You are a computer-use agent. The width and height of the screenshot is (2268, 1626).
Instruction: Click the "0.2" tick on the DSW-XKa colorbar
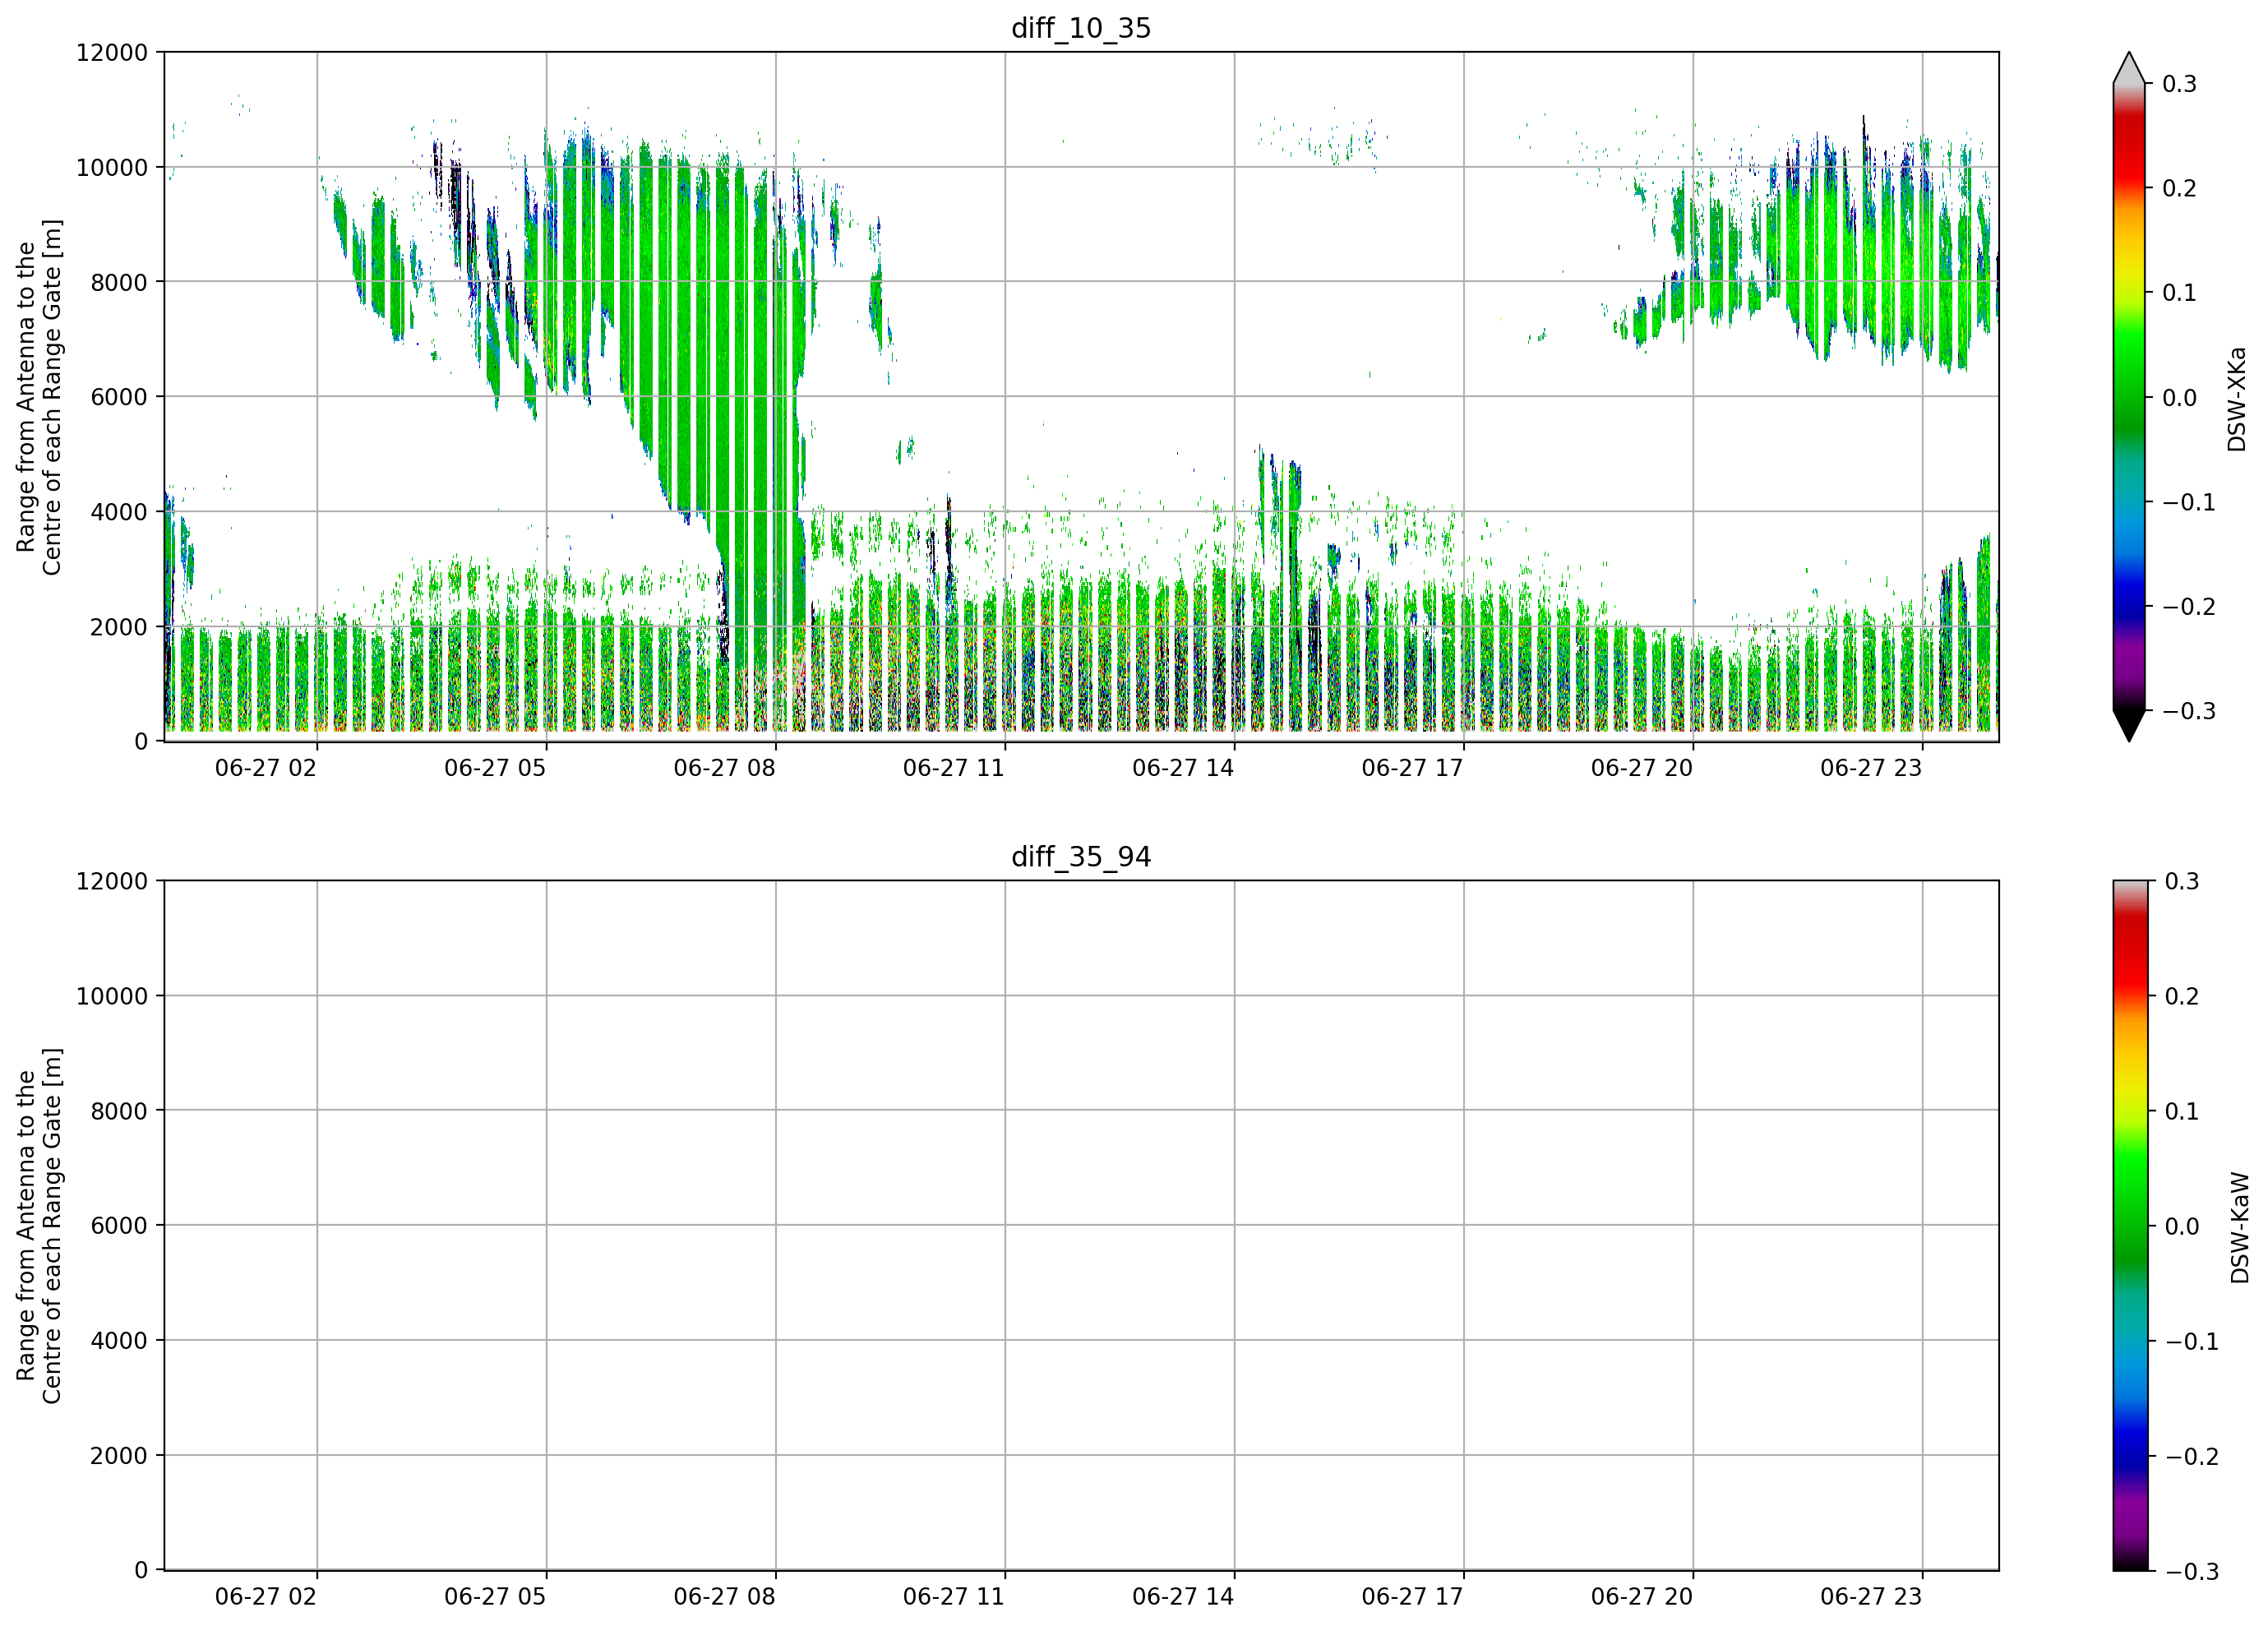(x=2180, y=188)
